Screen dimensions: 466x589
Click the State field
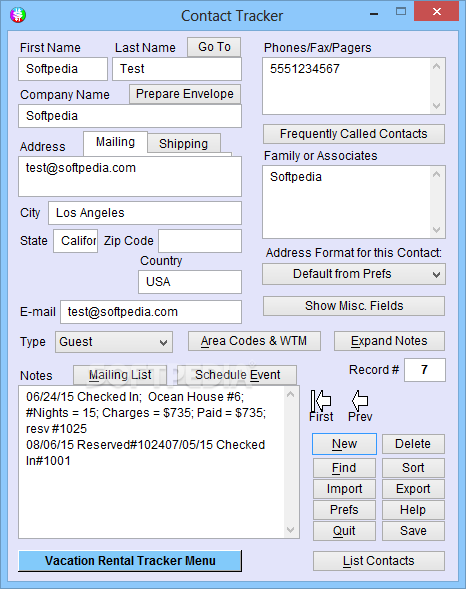coord(75,241)
